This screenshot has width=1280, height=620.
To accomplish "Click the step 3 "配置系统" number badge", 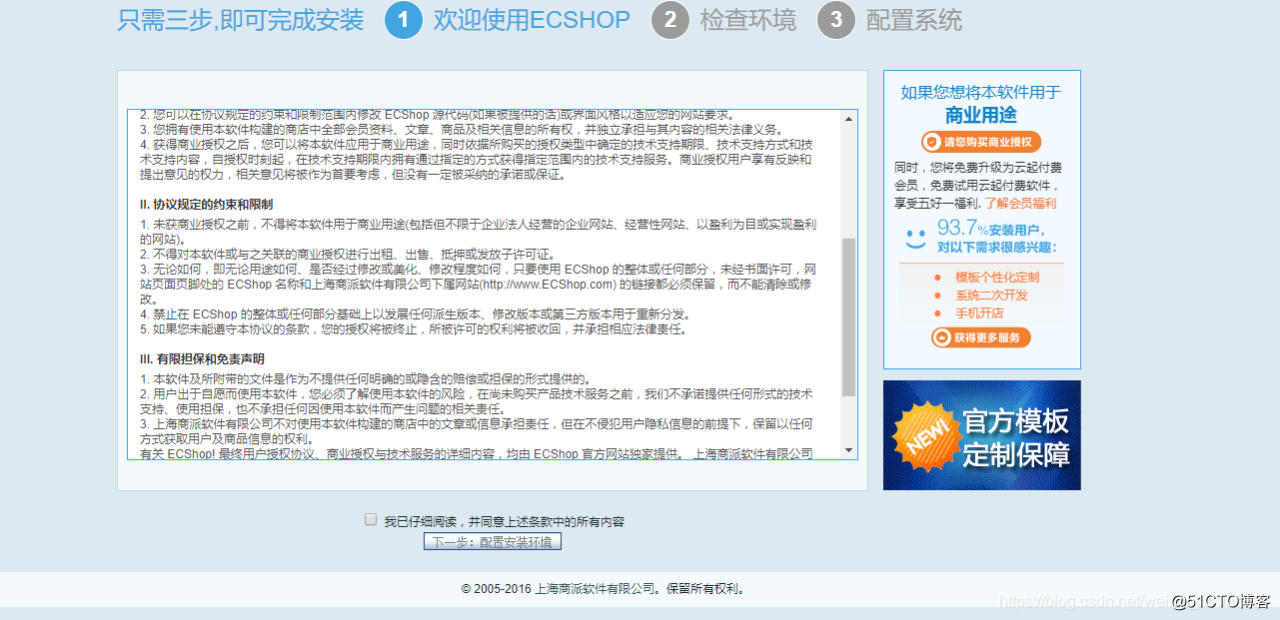I will point(836,20).
